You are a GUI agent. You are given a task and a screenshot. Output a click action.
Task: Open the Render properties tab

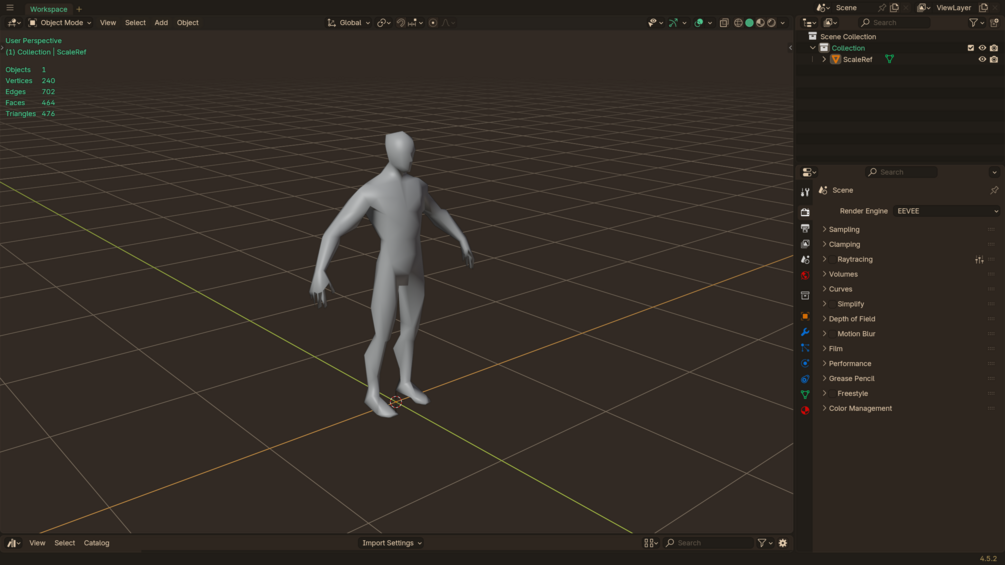click(x=805, y=212)
